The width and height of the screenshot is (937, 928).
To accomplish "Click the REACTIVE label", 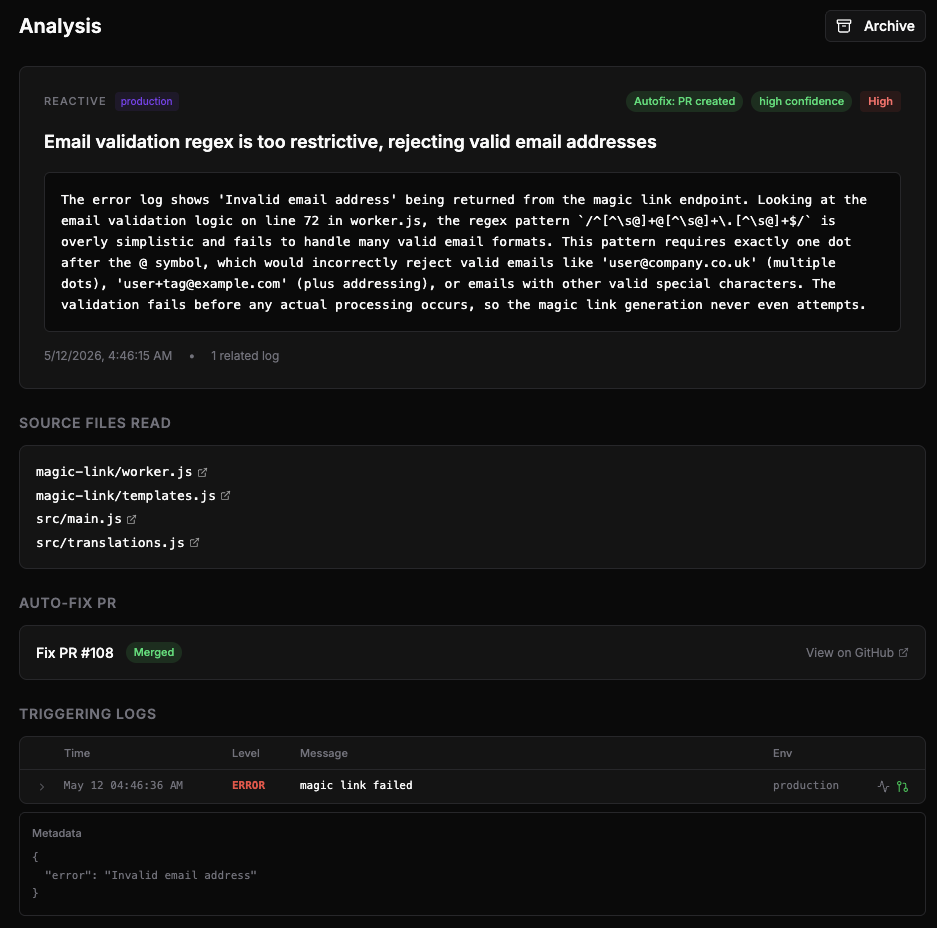I will 75,101.
